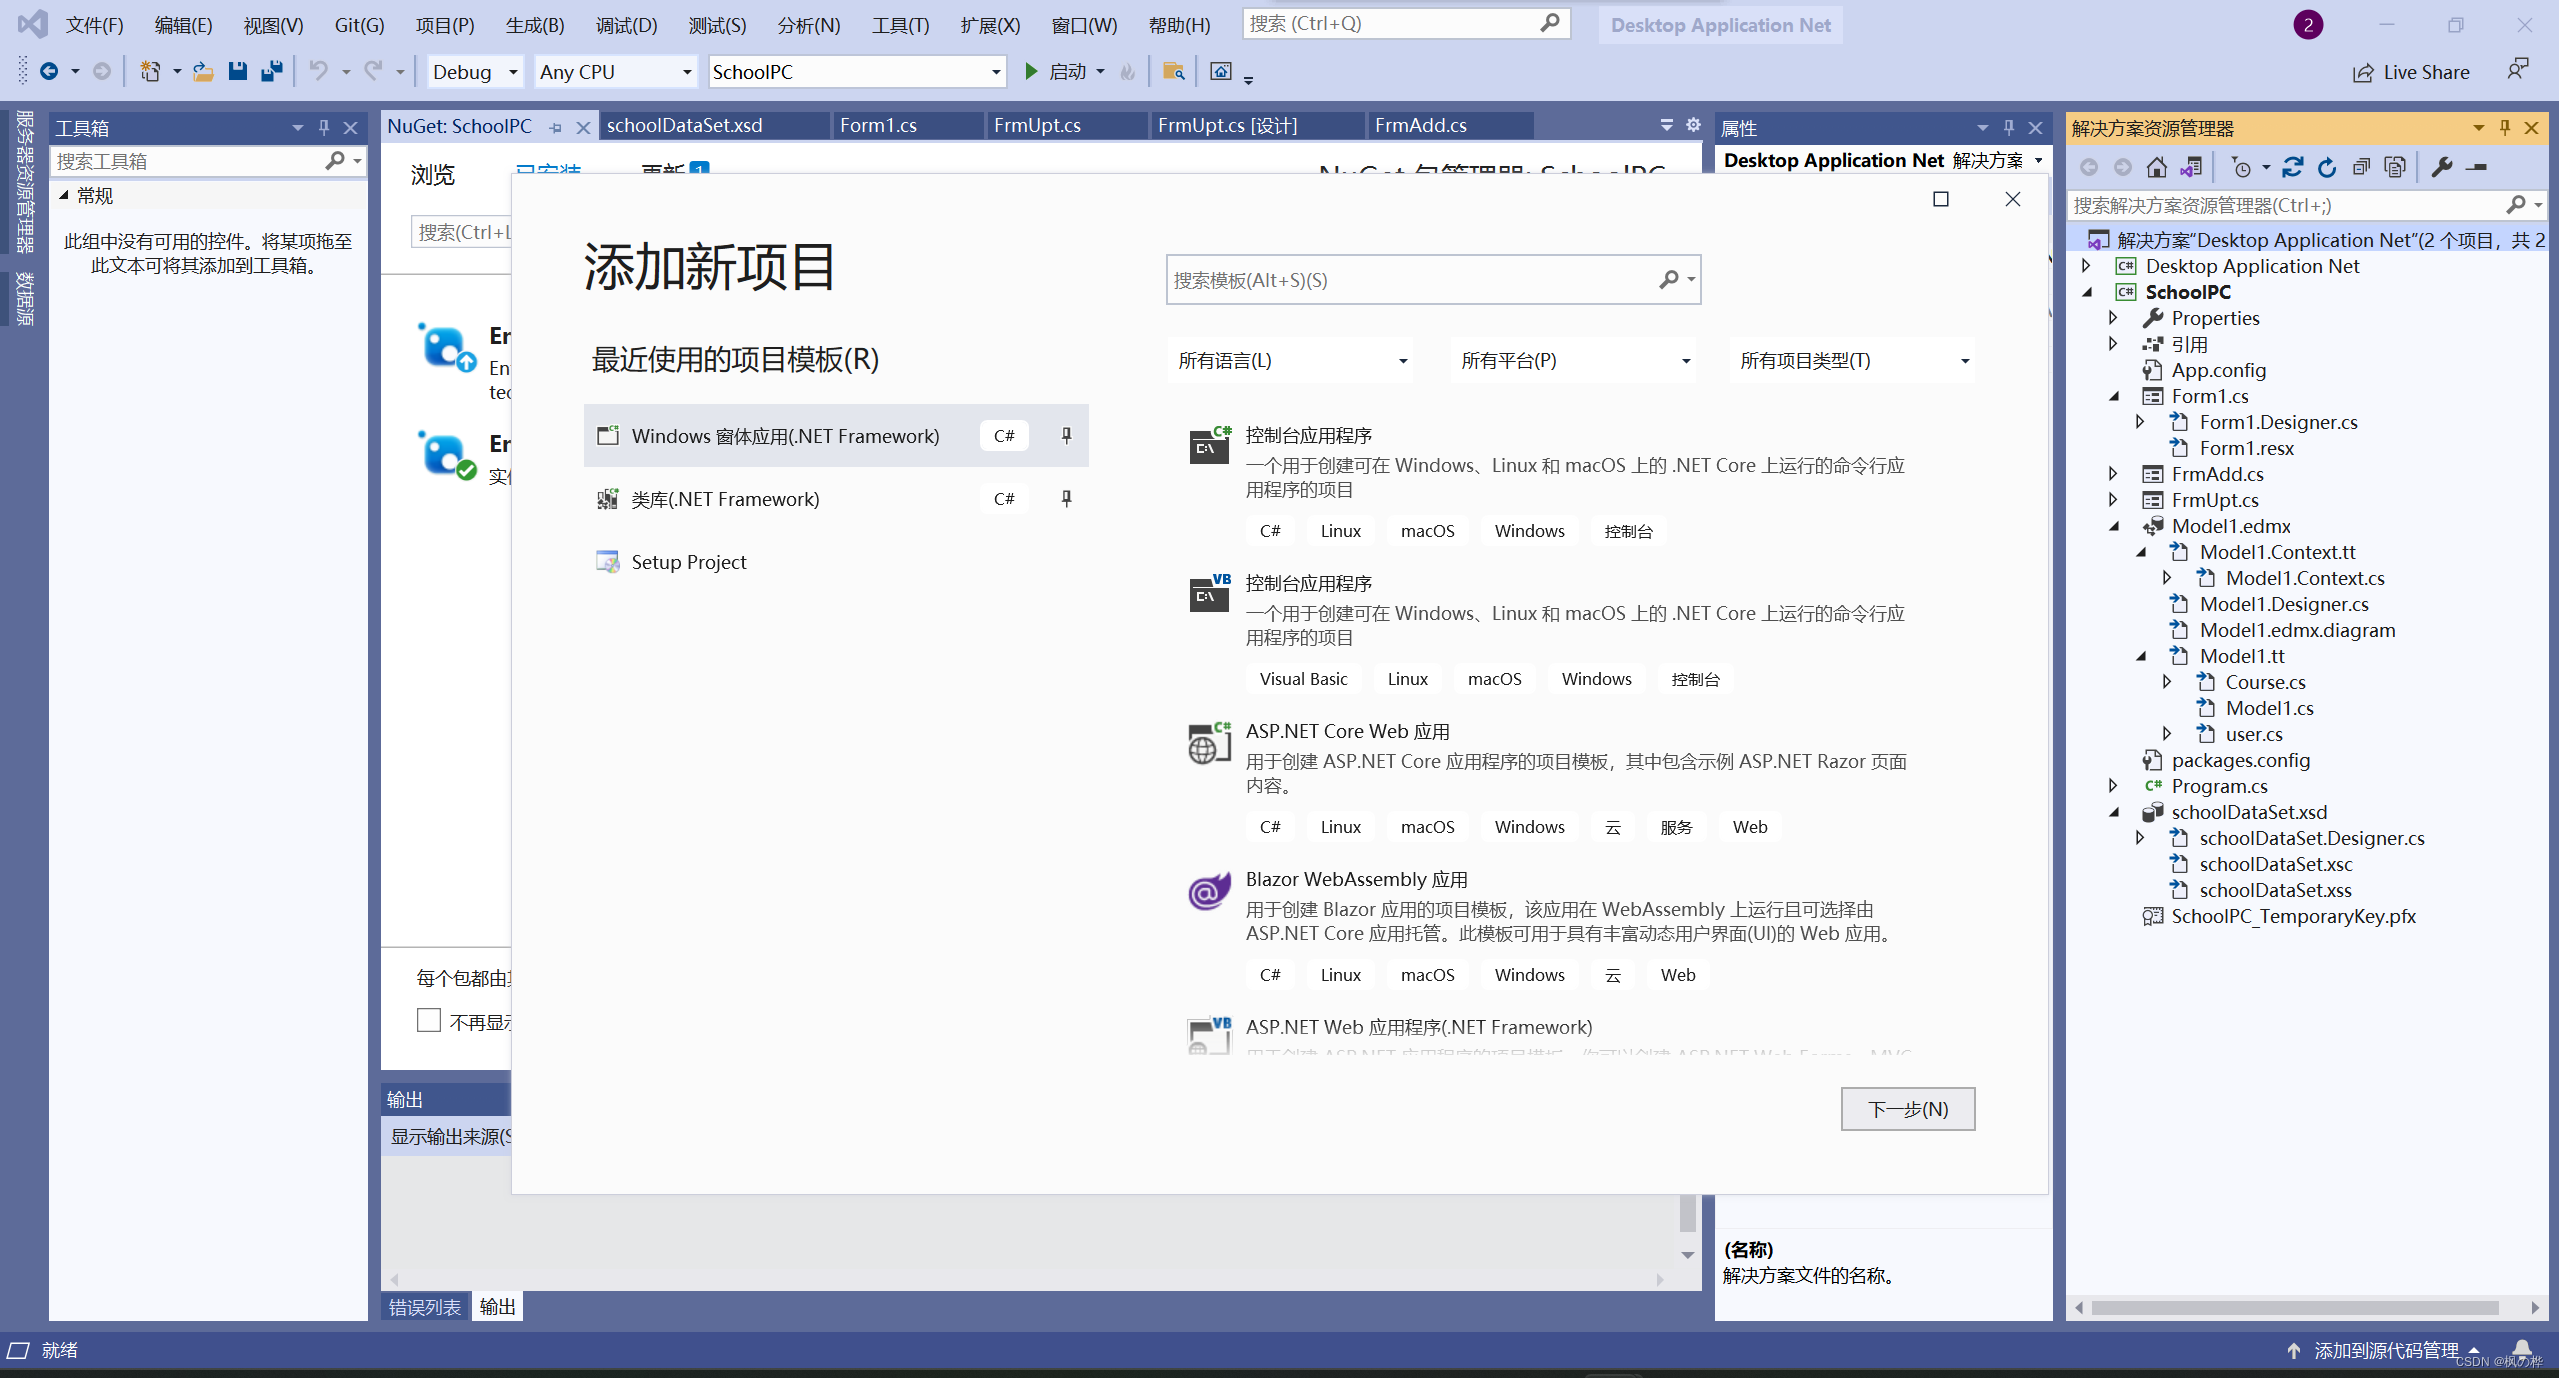Check the 不再显示 checkbox
This screenshot has width=2559, height=1378.
pyautogui.click(x=429, y=1020)
